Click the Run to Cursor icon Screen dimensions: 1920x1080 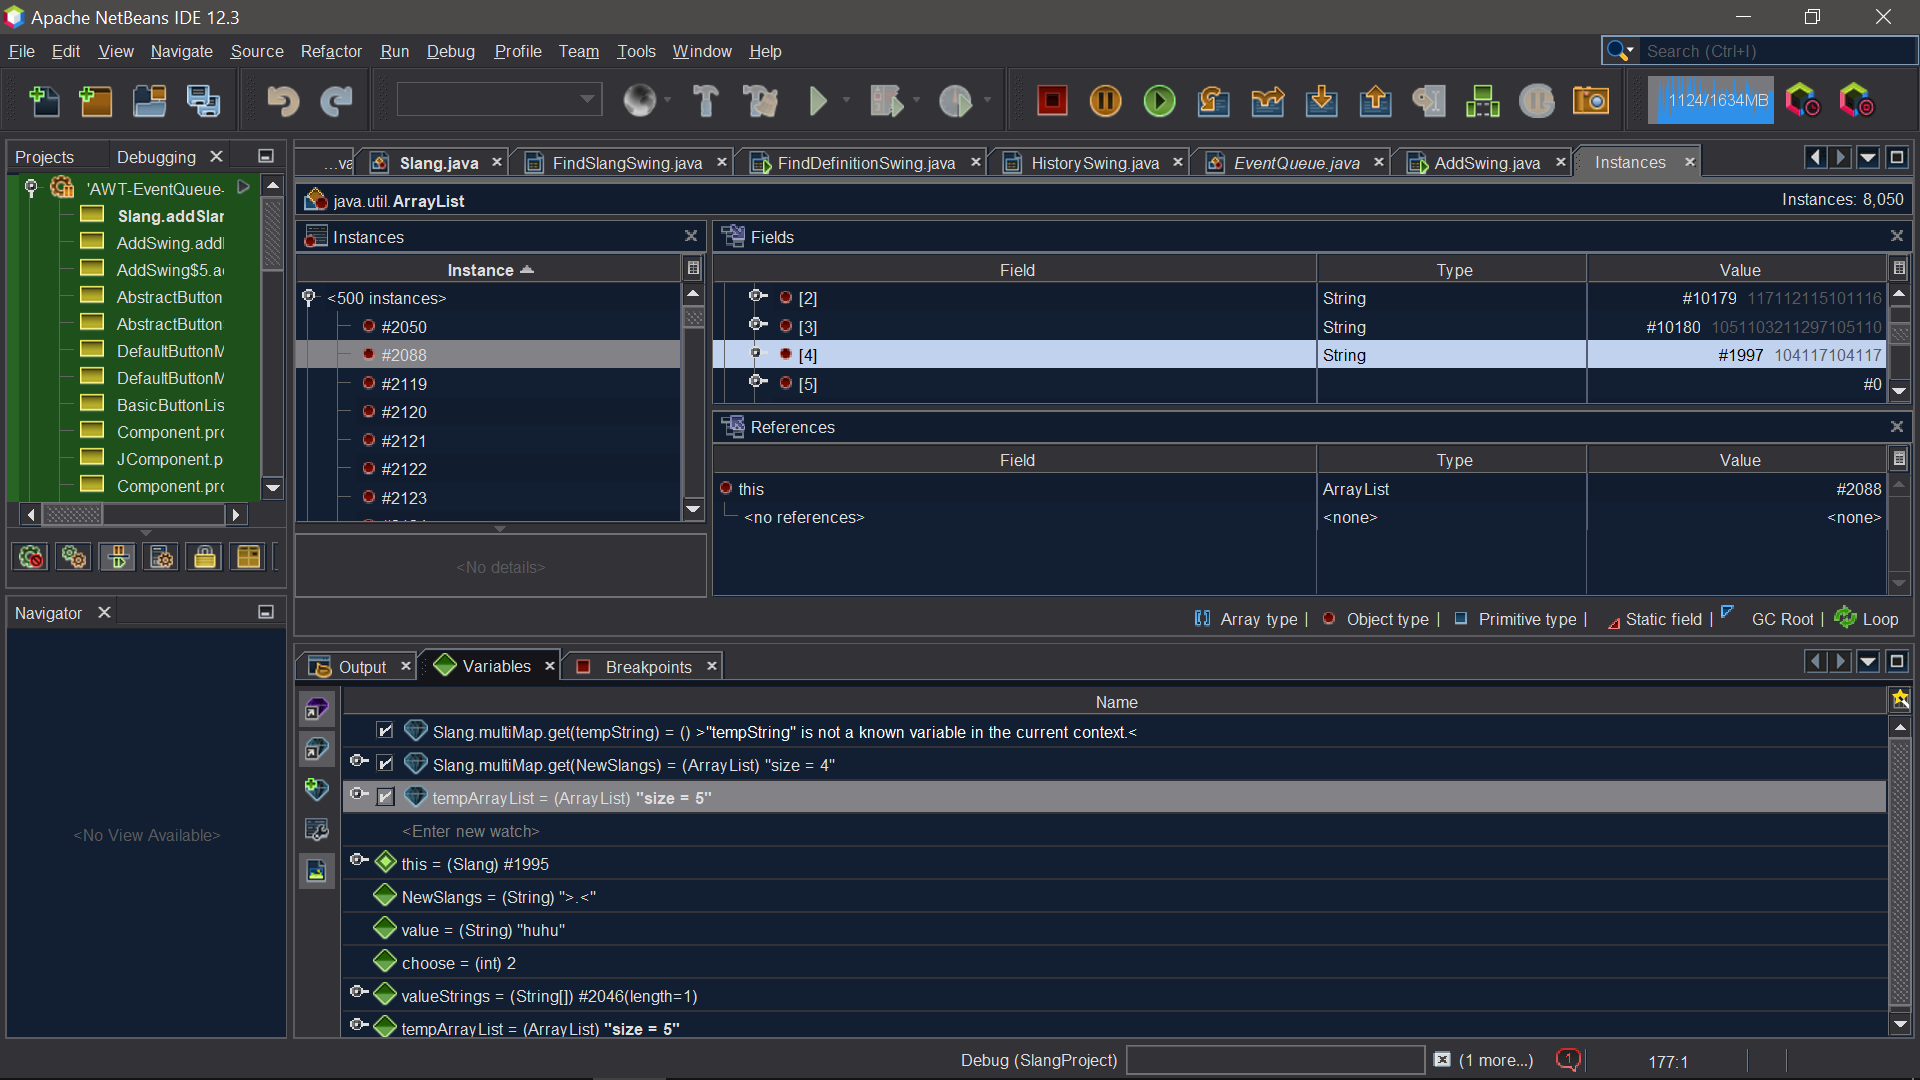(x=1429, y=101)
